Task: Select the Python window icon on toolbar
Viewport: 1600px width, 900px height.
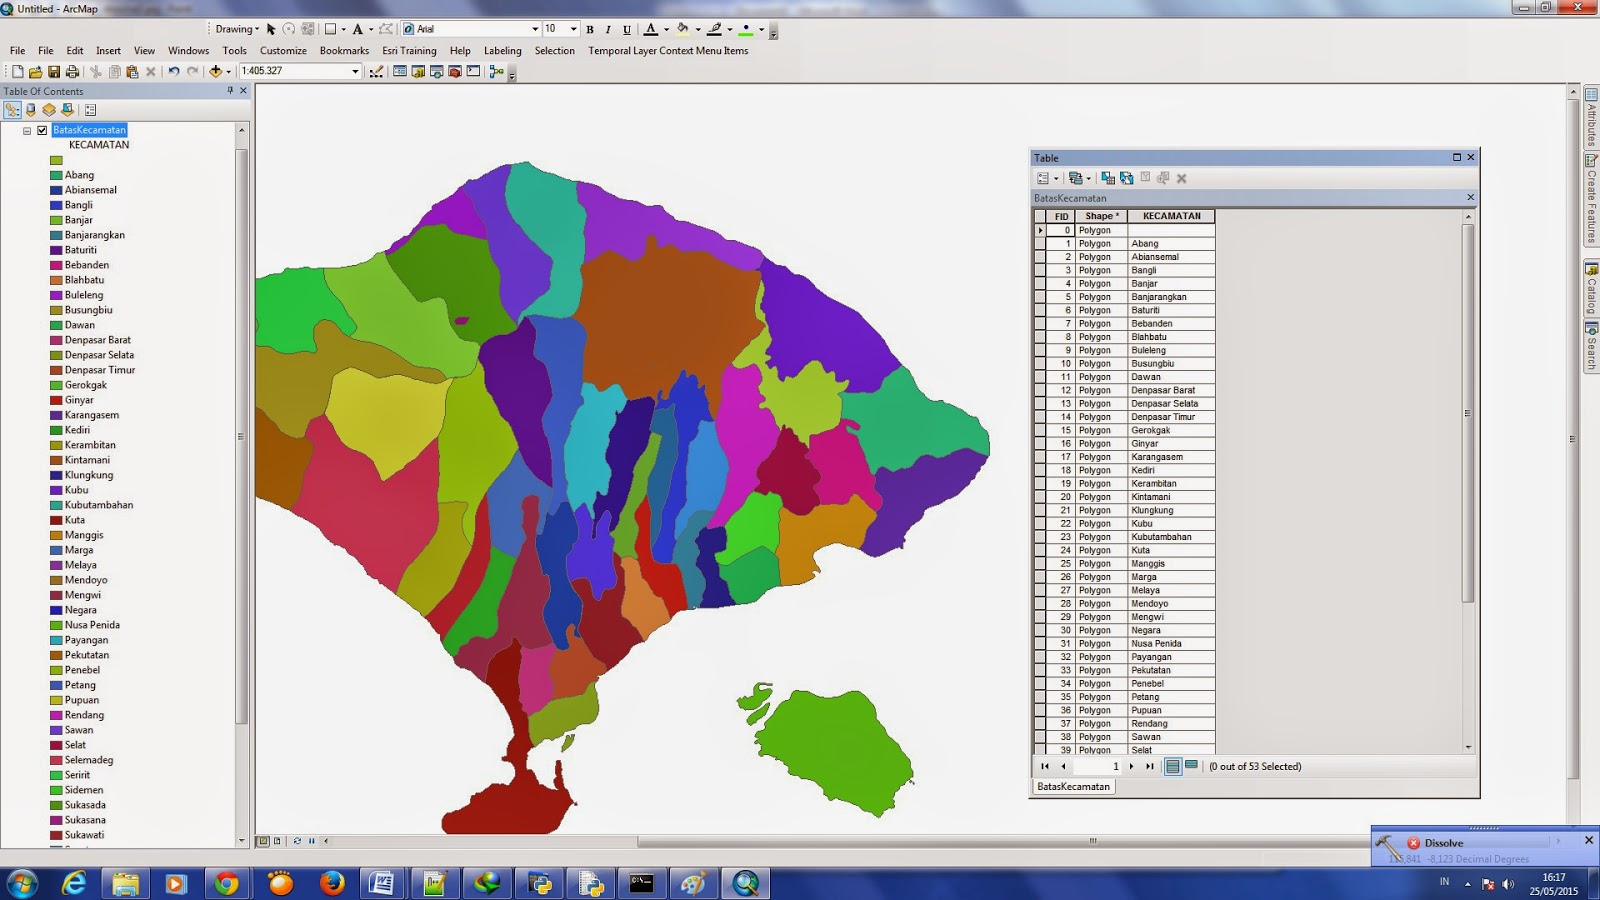Action: point(472,72)
